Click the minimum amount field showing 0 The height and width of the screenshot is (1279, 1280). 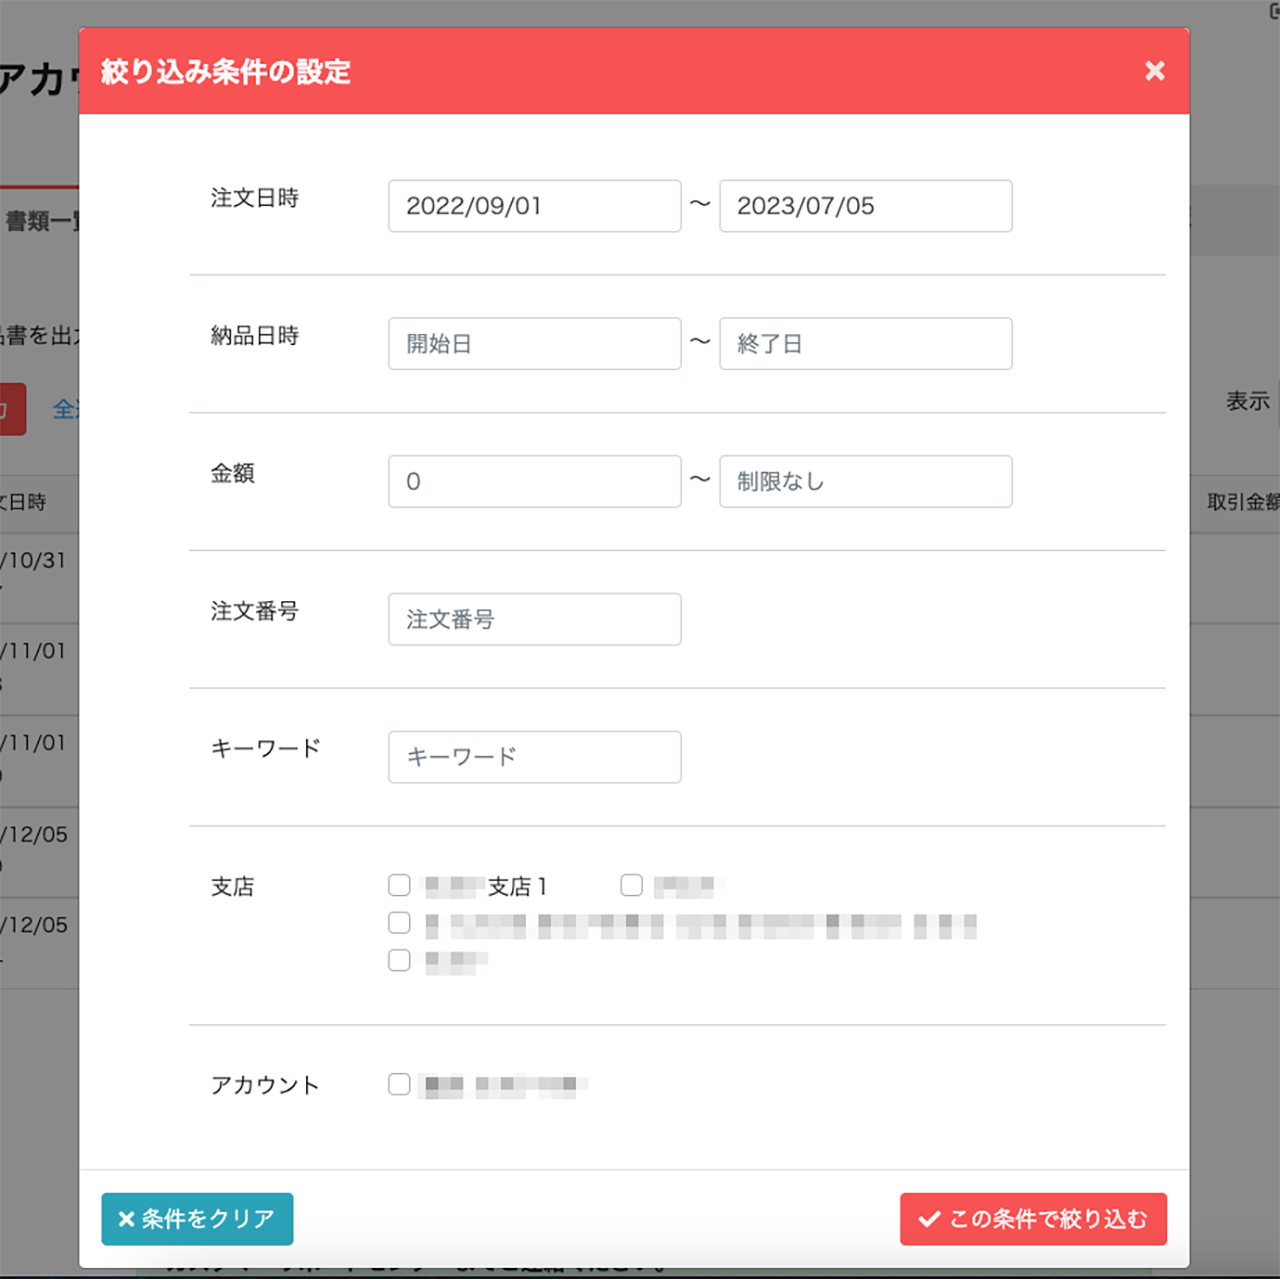click(x=534, y=482)
